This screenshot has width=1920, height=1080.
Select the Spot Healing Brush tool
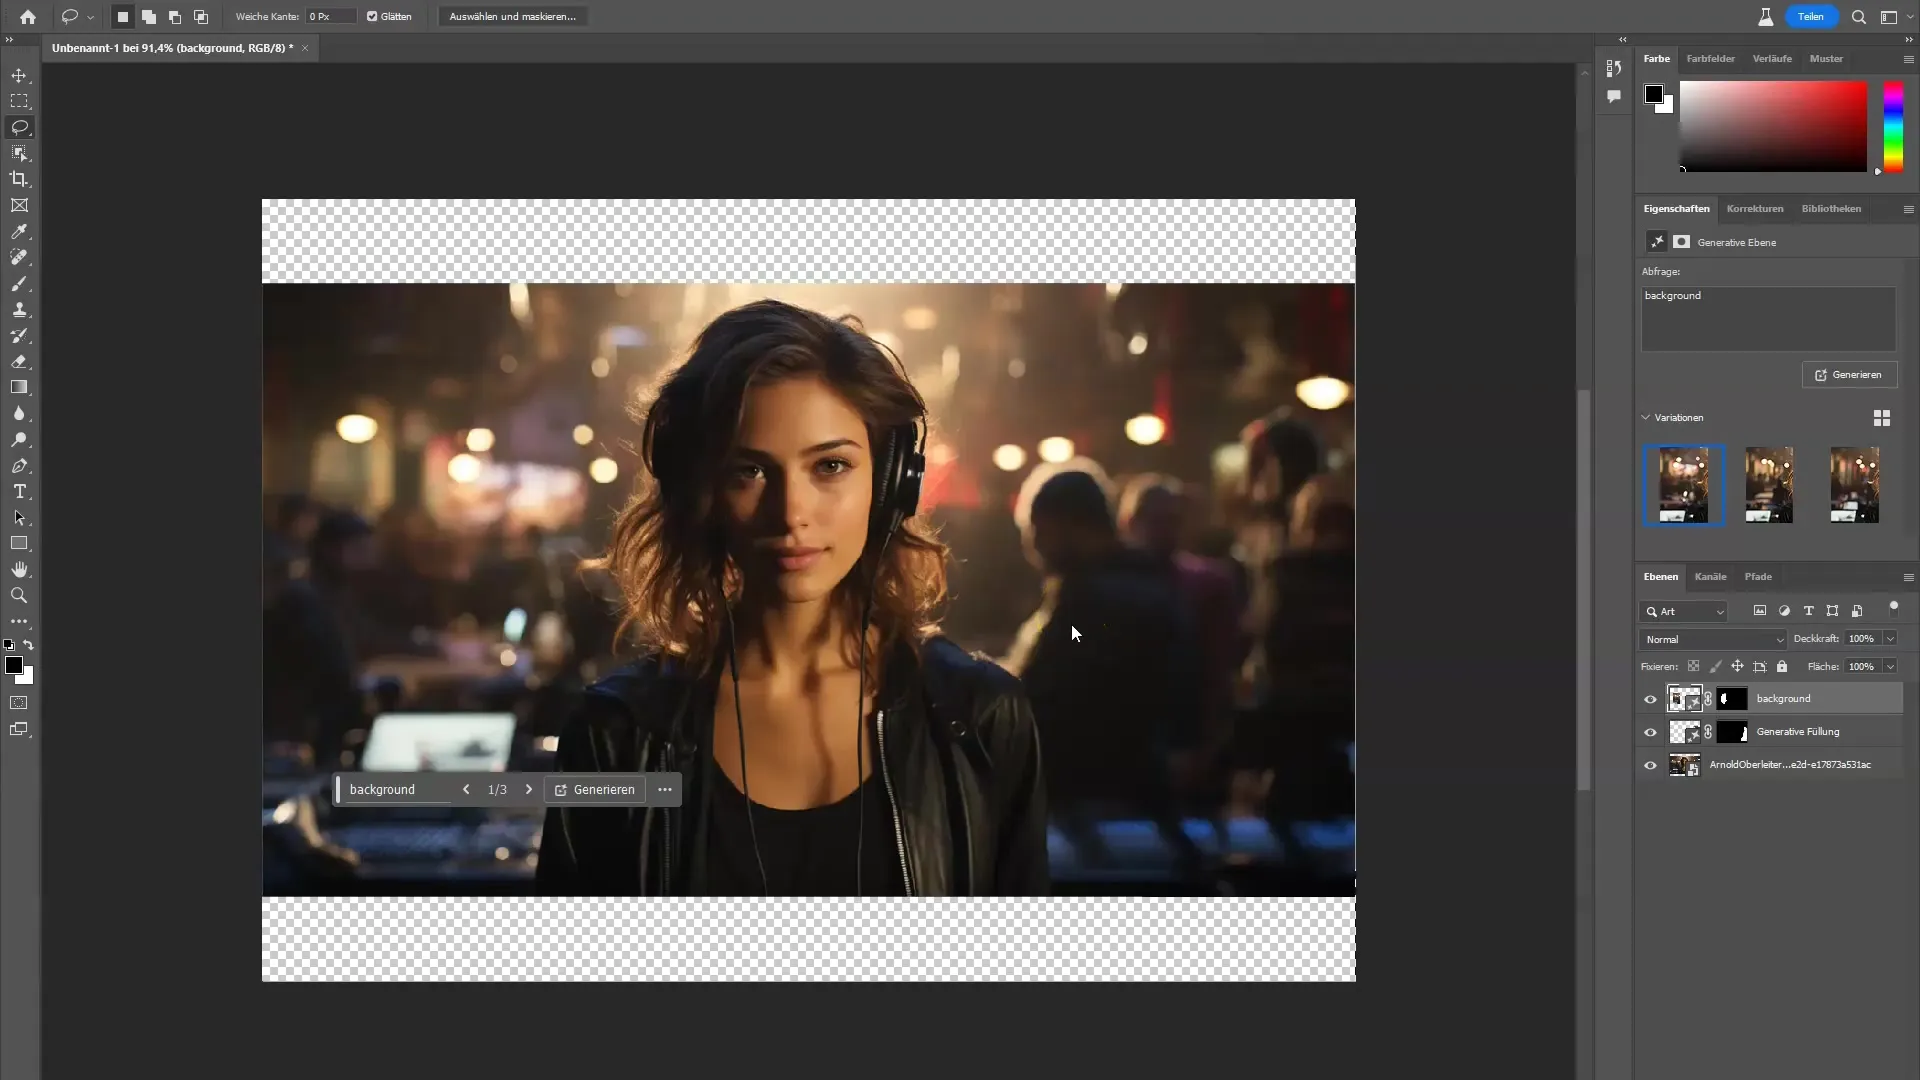click(x=19, y=257)
